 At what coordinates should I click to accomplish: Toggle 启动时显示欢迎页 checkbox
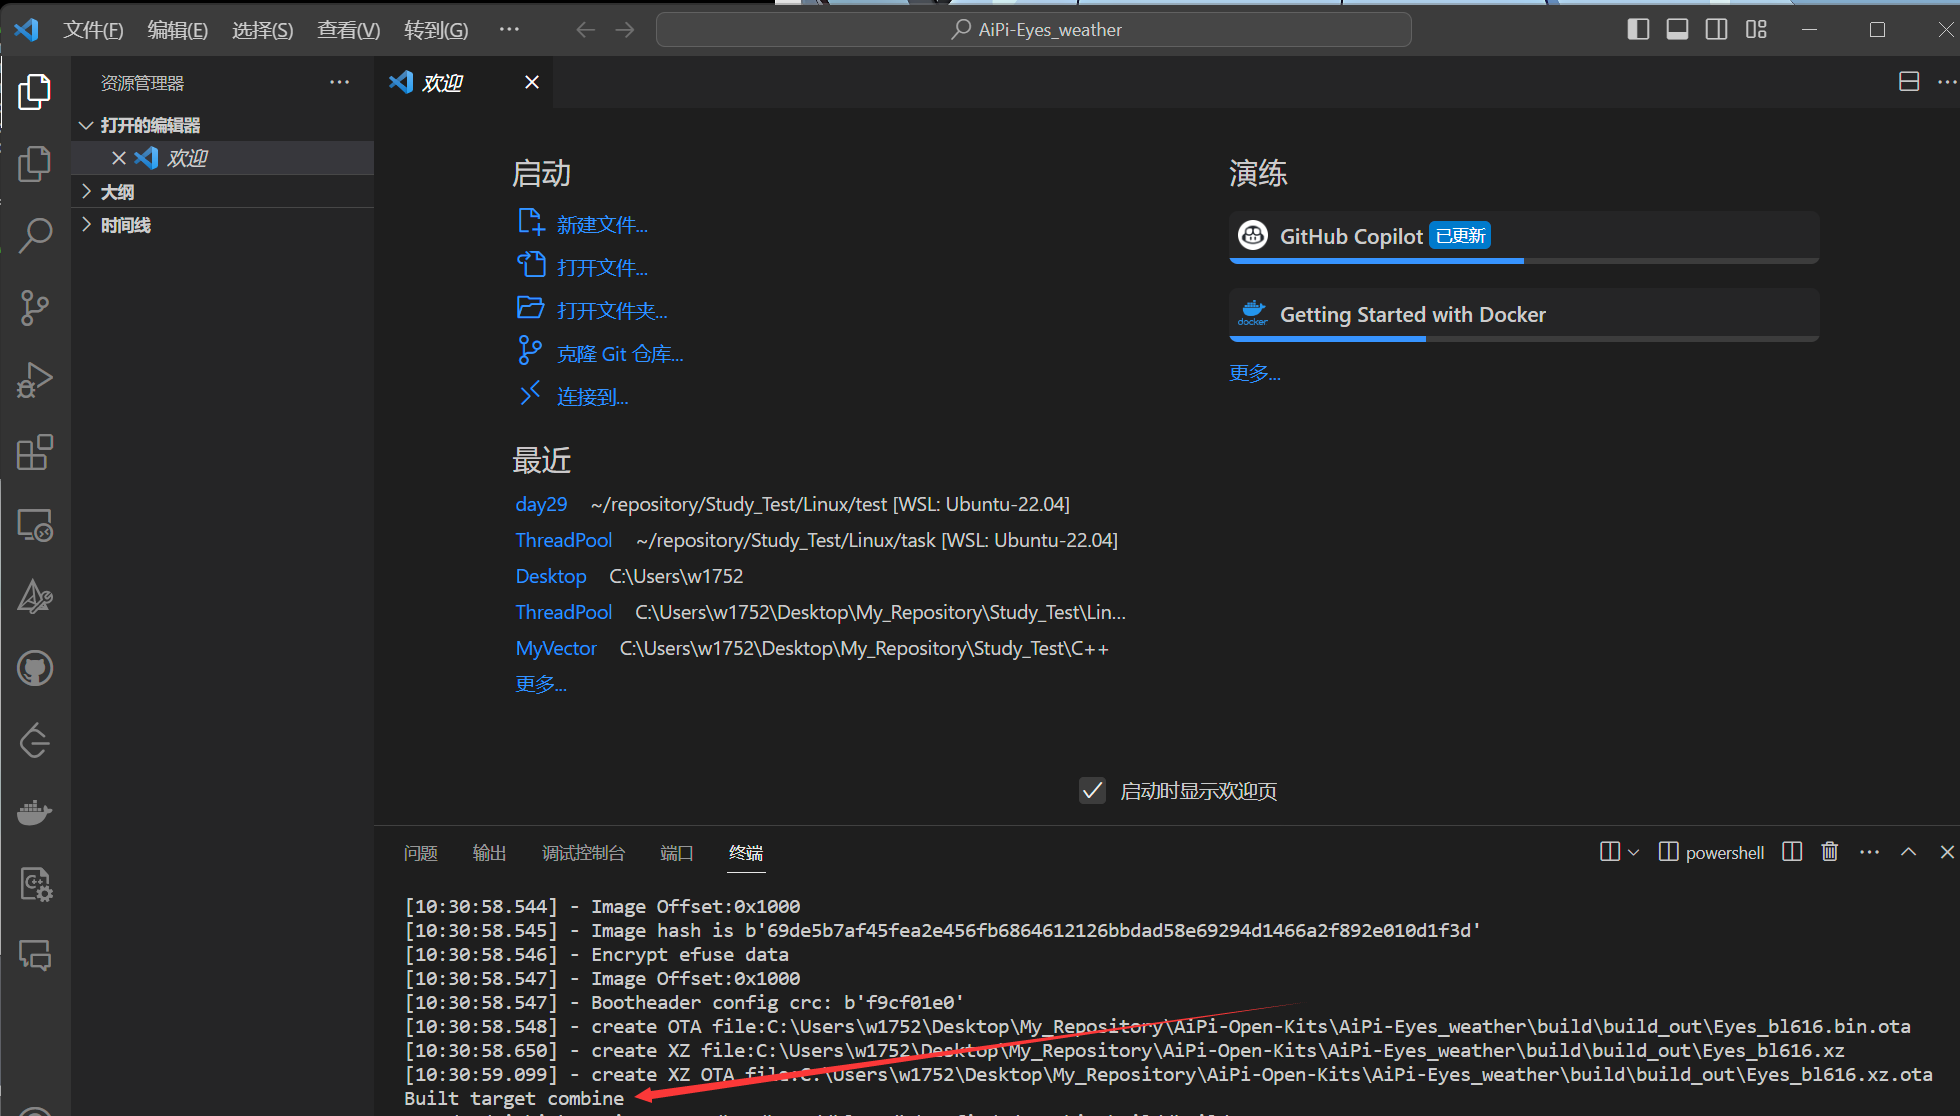1092,791
